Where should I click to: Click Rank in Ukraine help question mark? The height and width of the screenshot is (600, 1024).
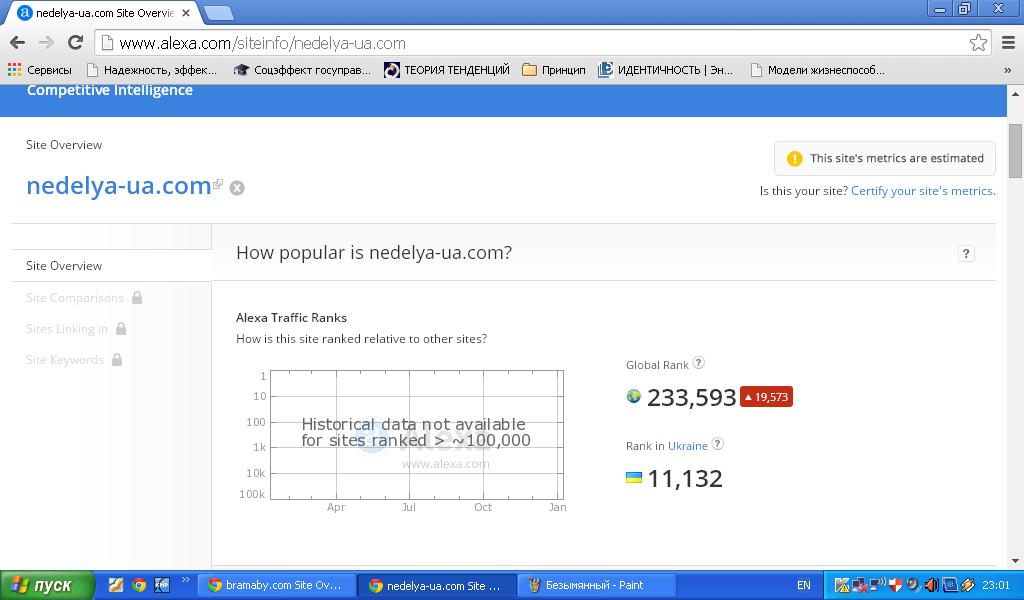[717, 444]
